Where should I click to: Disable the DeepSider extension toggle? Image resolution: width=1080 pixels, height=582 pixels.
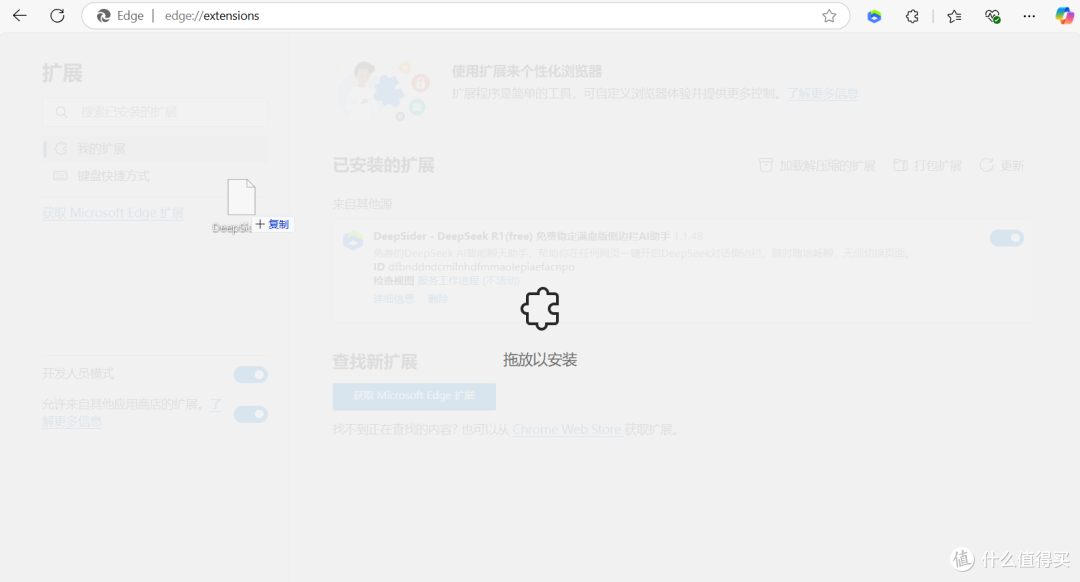1006,238
